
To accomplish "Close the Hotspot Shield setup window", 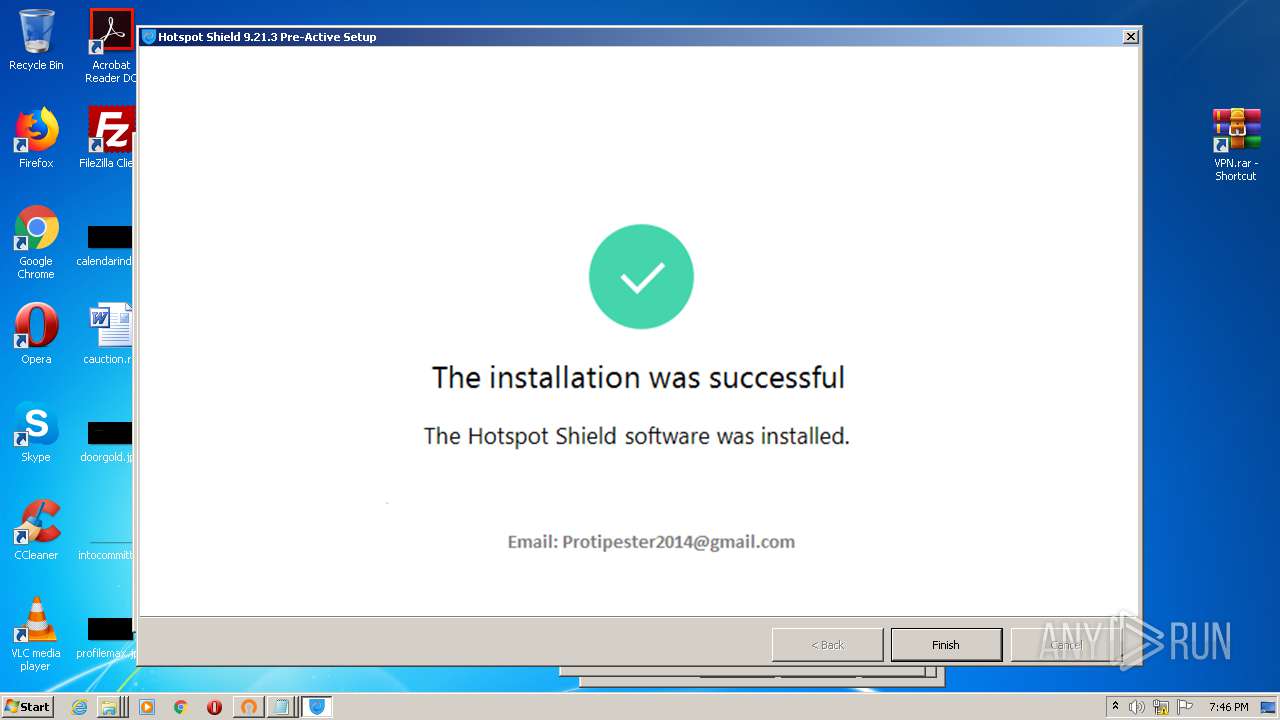I will (1130, 37).
